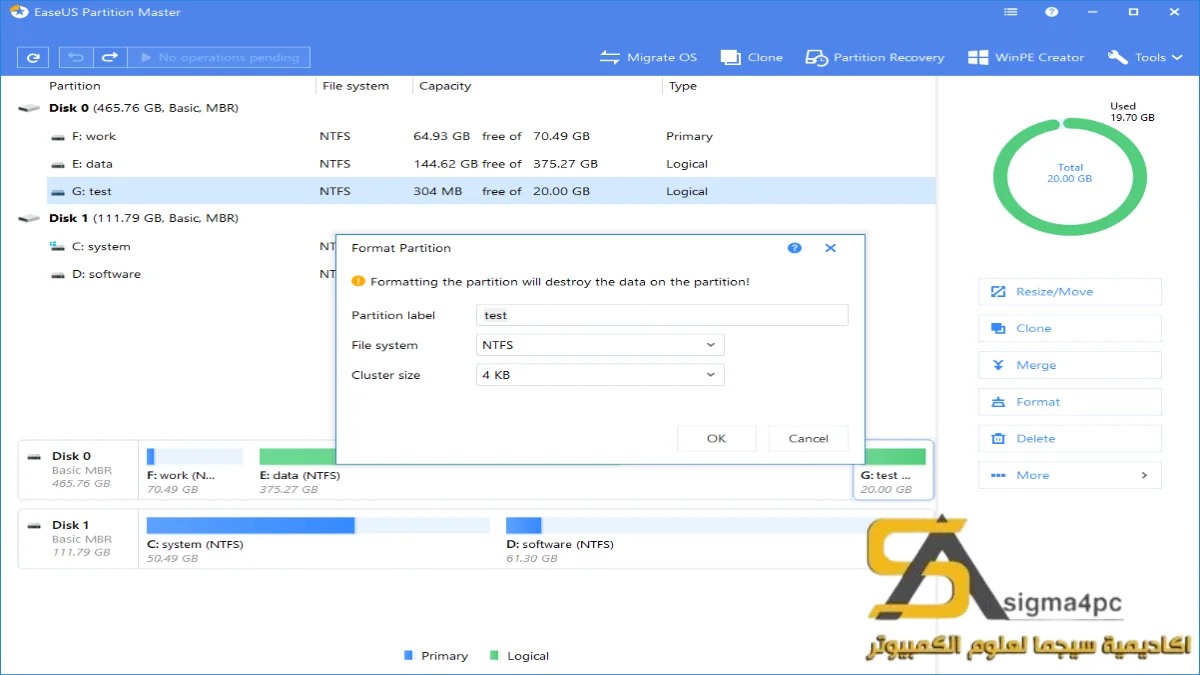Image resolution: width=1200 pixels, height=675 pixels.
Task: Open the hamburger menu in title bar
Action: click(1011, 12)
